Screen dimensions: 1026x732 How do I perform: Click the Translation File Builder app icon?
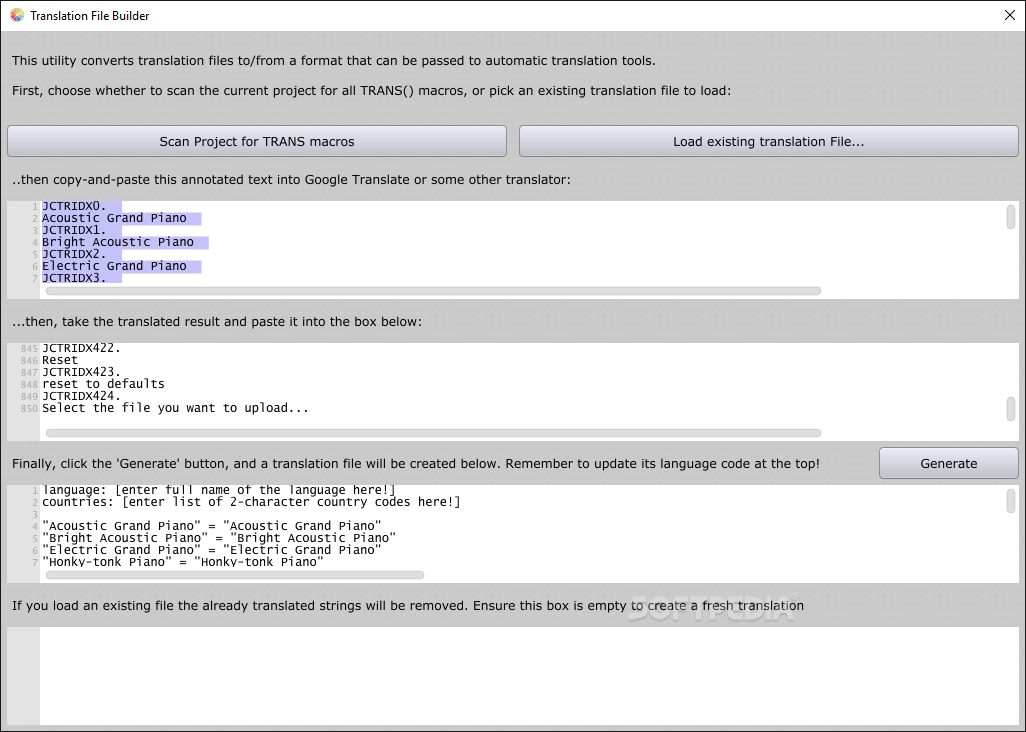point(17,15)
